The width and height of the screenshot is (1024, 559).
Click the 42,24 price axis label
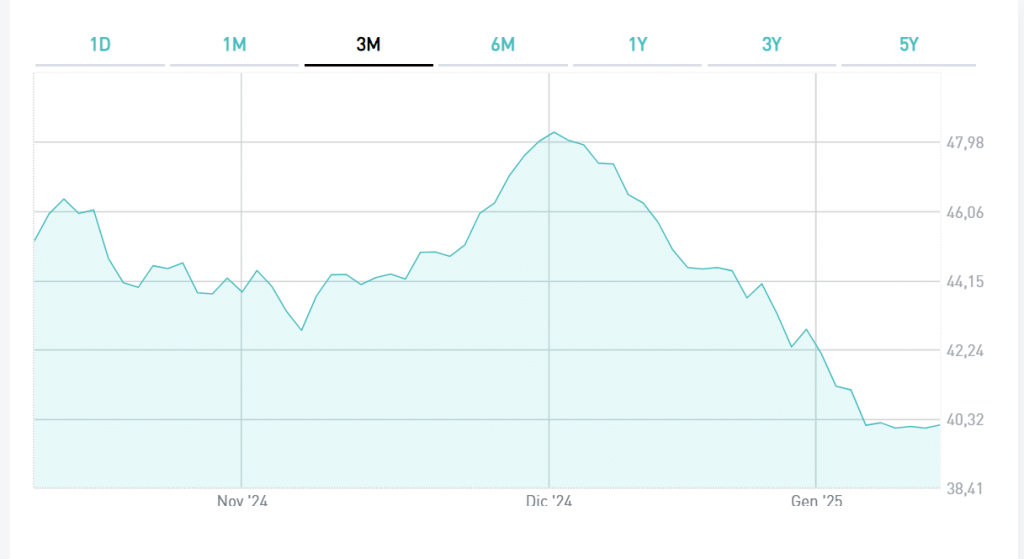pyautogui.click(x=965, y=350)
